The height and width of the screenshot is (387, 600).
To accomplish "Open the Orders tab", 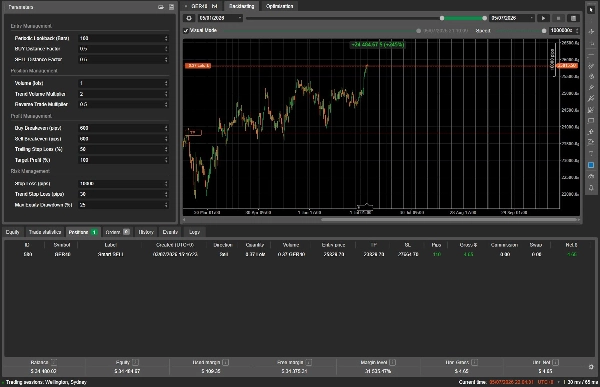I will point(117,232).
